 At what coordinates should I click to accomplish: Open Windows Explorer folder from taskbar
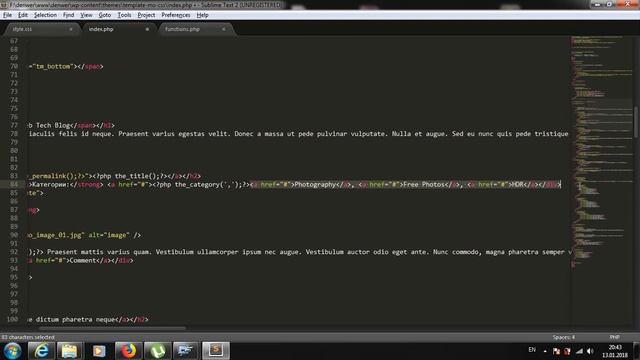coord(69,351)
